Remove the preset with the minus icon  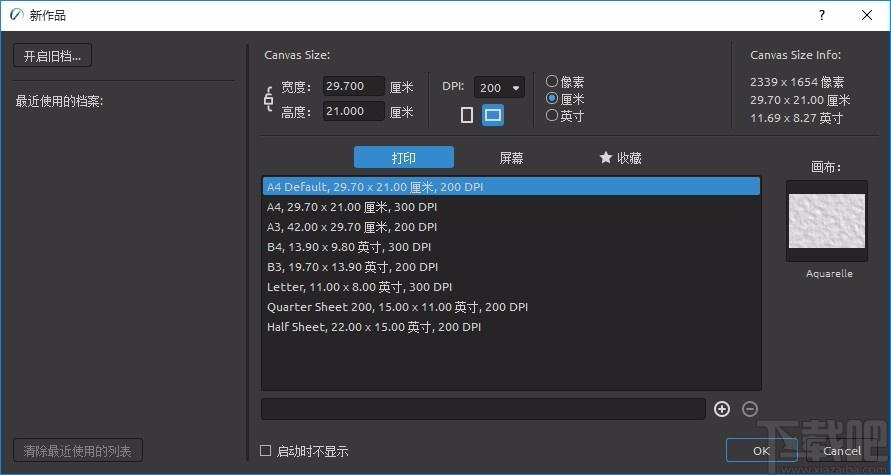pyautogui.click(x=750, y=409)
